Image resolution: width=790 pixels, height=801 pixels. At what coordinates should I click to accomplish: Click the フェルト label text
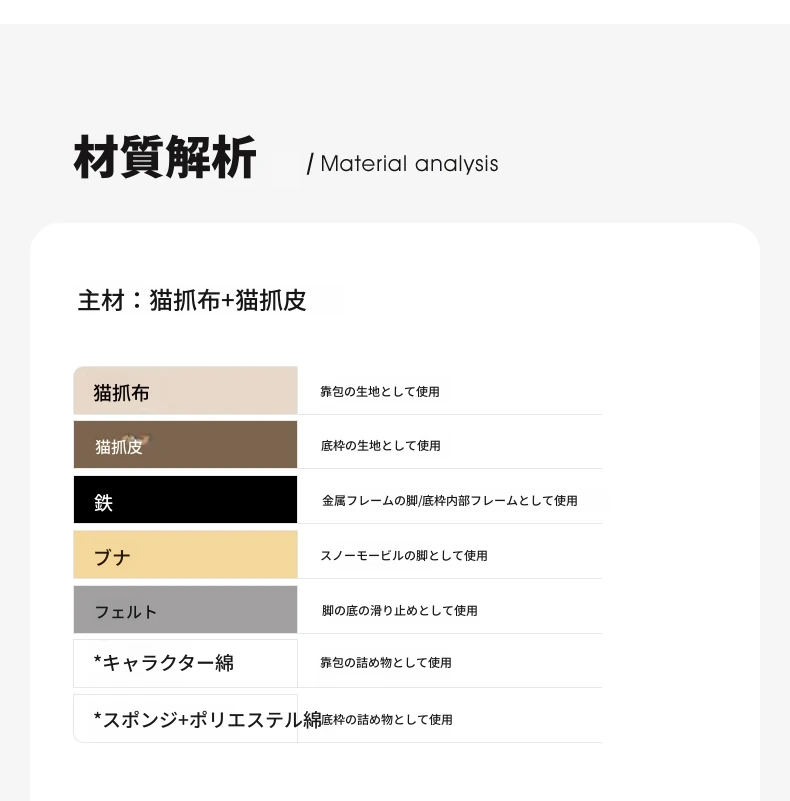point(126,612)
